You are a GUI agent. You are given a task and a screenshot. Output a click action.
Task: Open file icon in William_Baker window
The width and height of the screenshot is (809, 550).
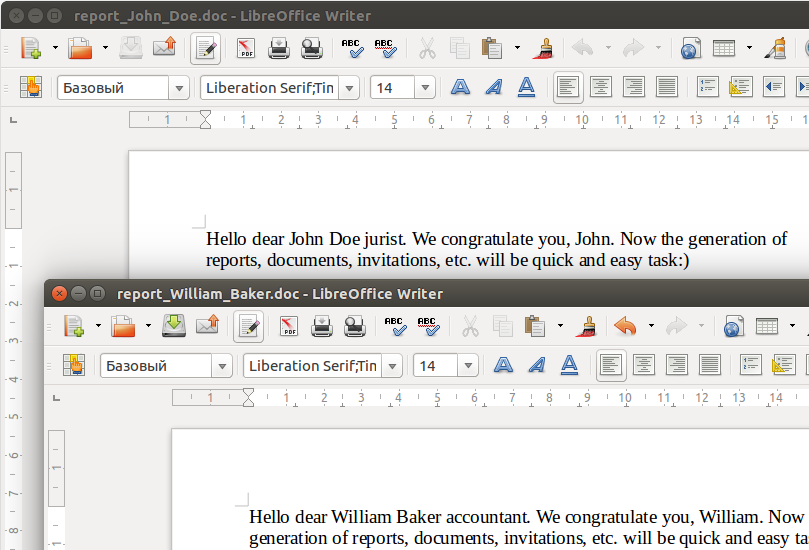coord(123,327)
